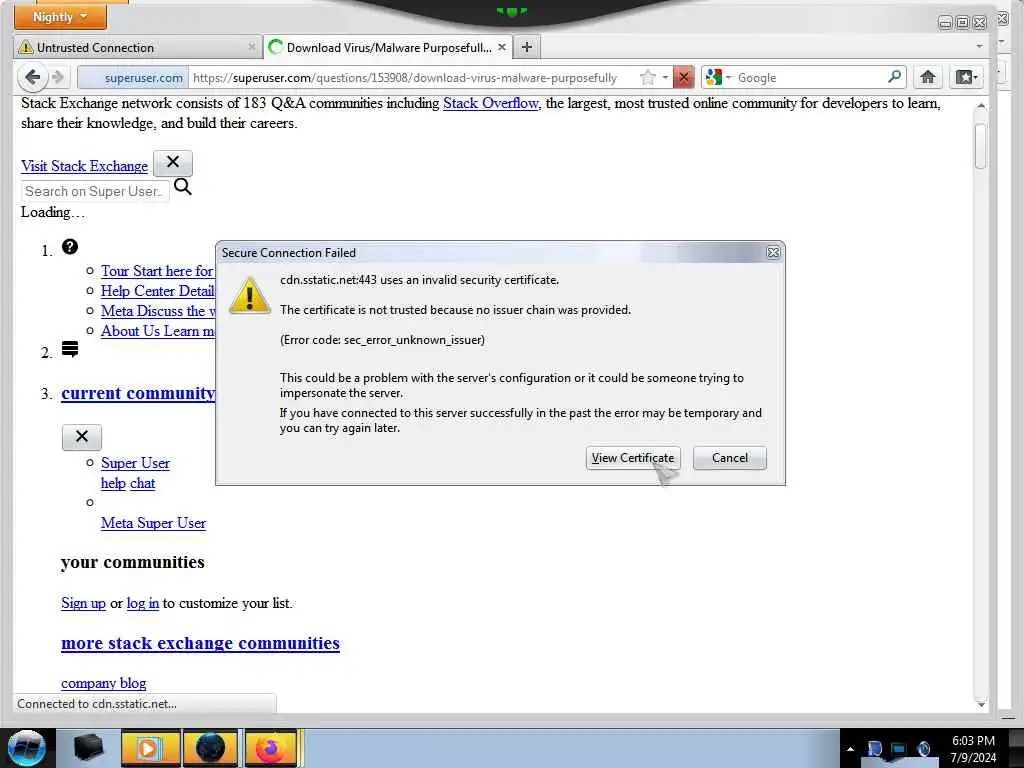Bookmark page with the star icon
The width and height of the screenshot is (1024, 768).
(647, 78)
